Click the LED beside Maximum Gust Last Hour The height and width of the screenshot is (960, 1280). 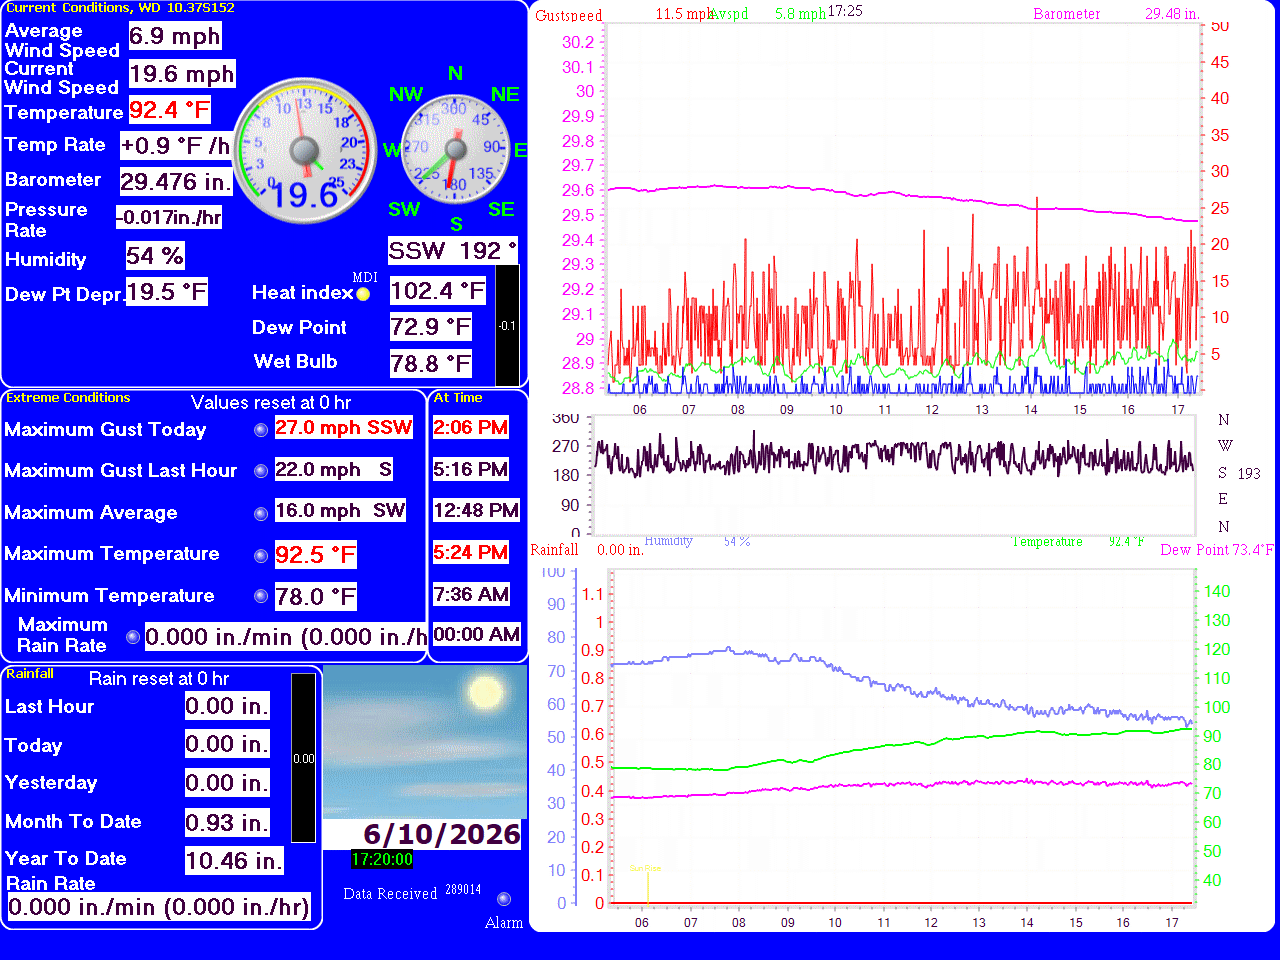[x=261, y=471]
